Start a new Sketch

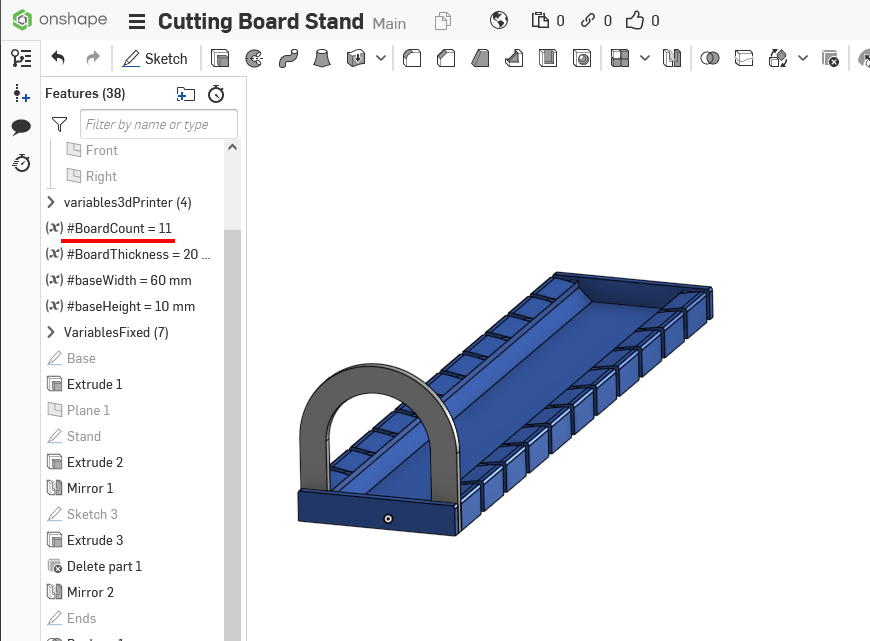(x=155, y=58)
